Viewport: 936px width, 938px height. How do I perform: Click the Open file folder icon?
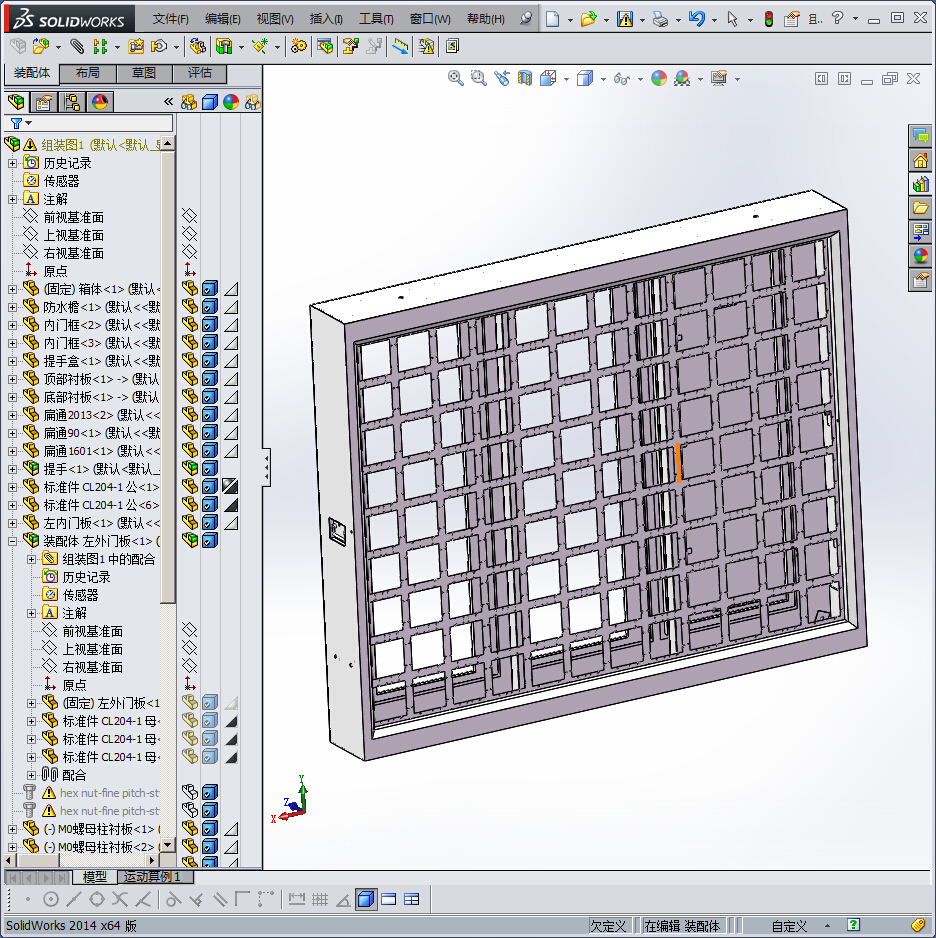click(589, 19)
